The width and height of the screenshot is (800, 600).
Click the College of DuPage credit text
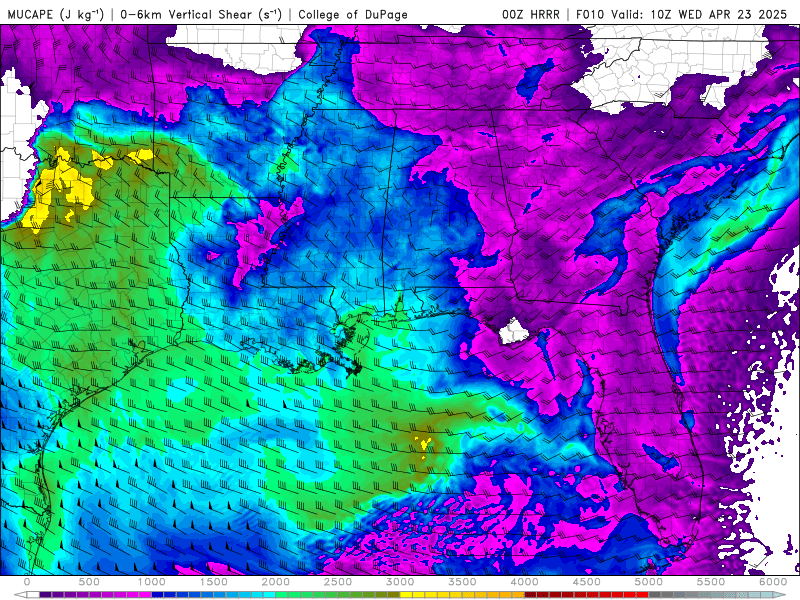click(x=353, y=14)
